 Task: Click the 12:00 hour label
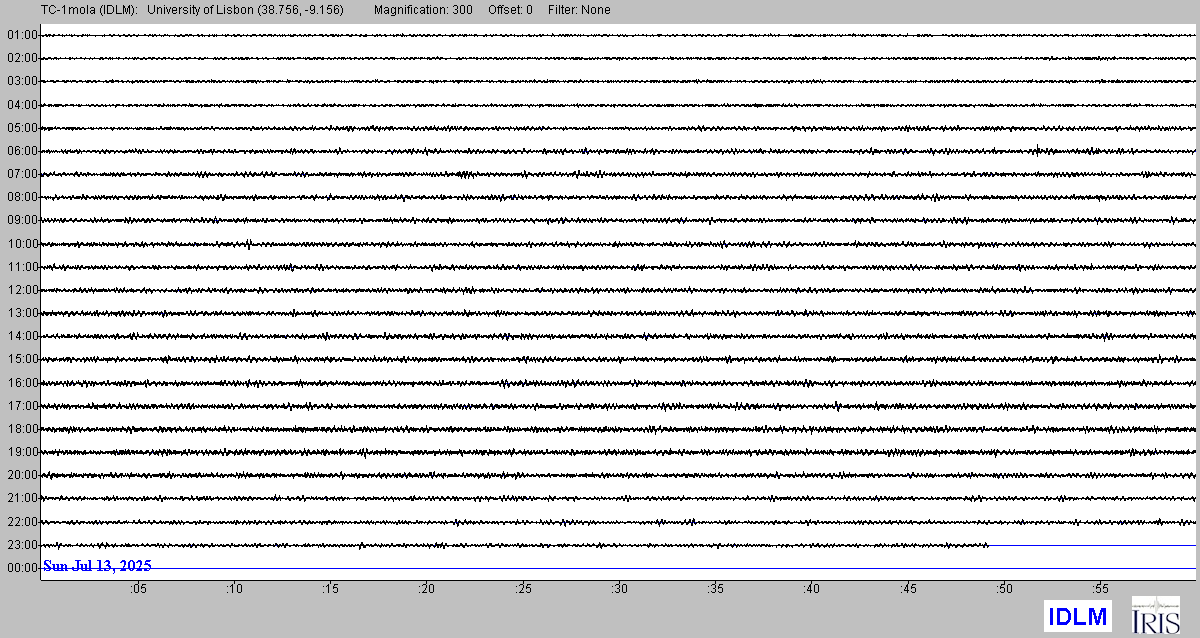click(22, 290)
